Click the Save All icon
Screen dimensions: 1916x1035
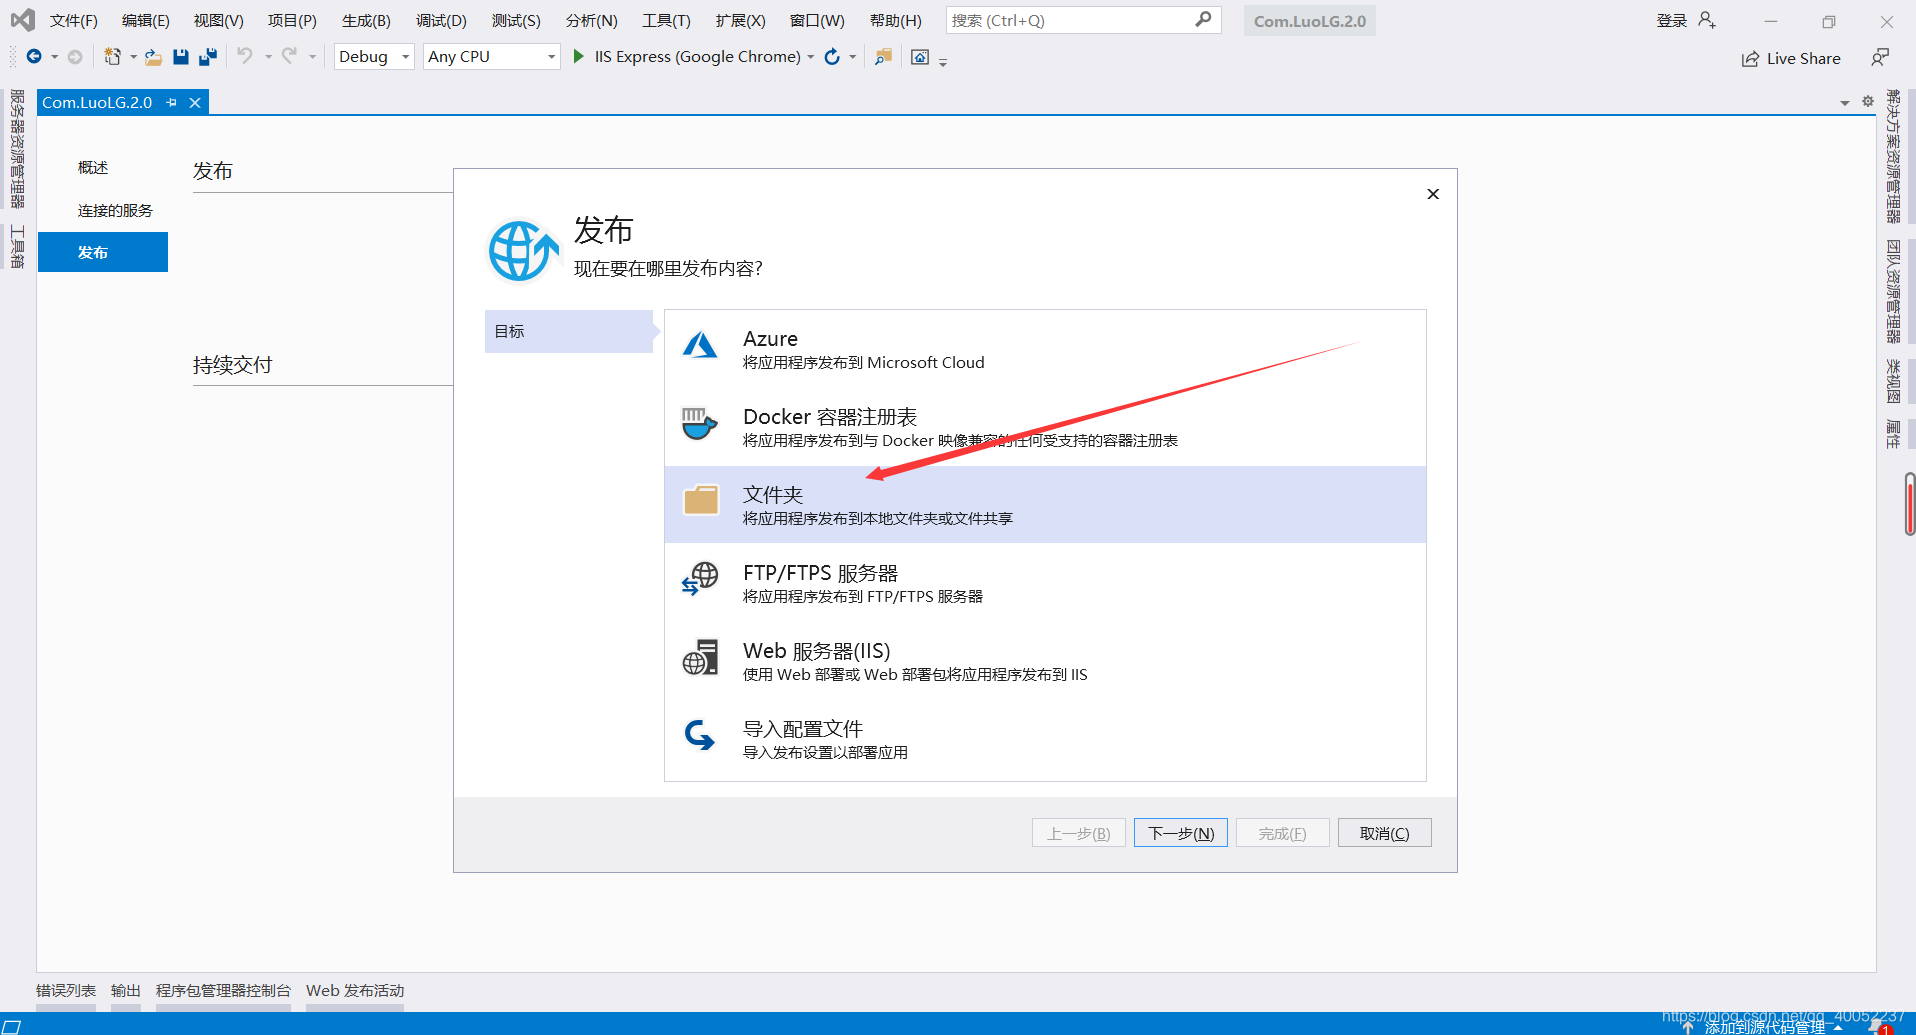[x=208, y=57]
